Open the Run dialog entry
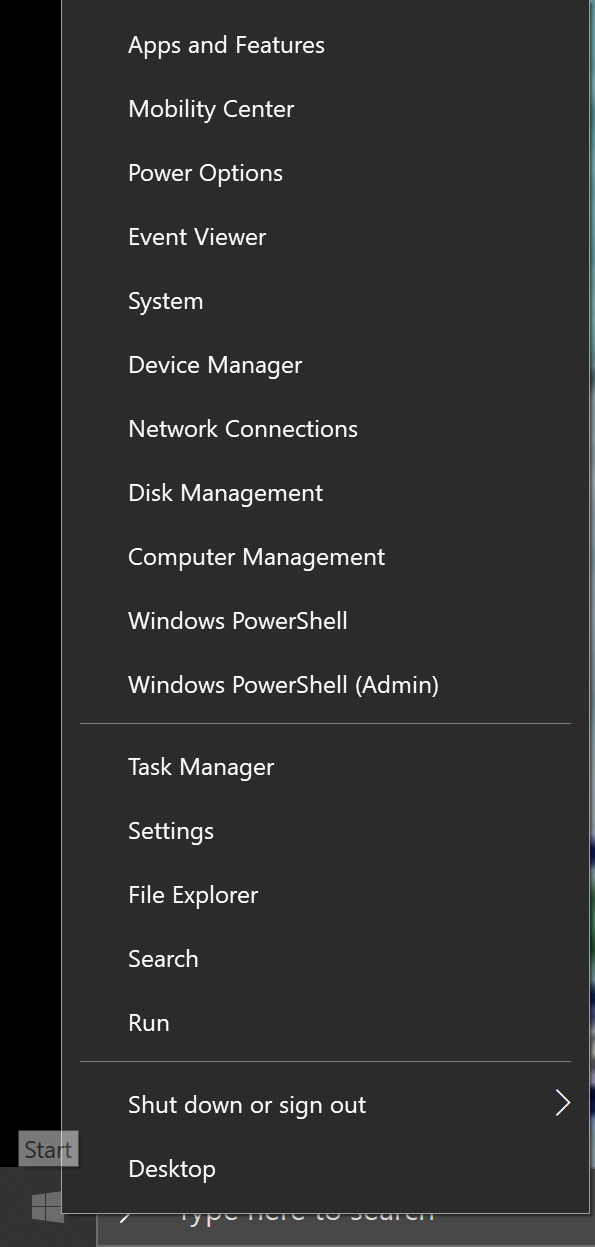 (x=326, y=1023)
